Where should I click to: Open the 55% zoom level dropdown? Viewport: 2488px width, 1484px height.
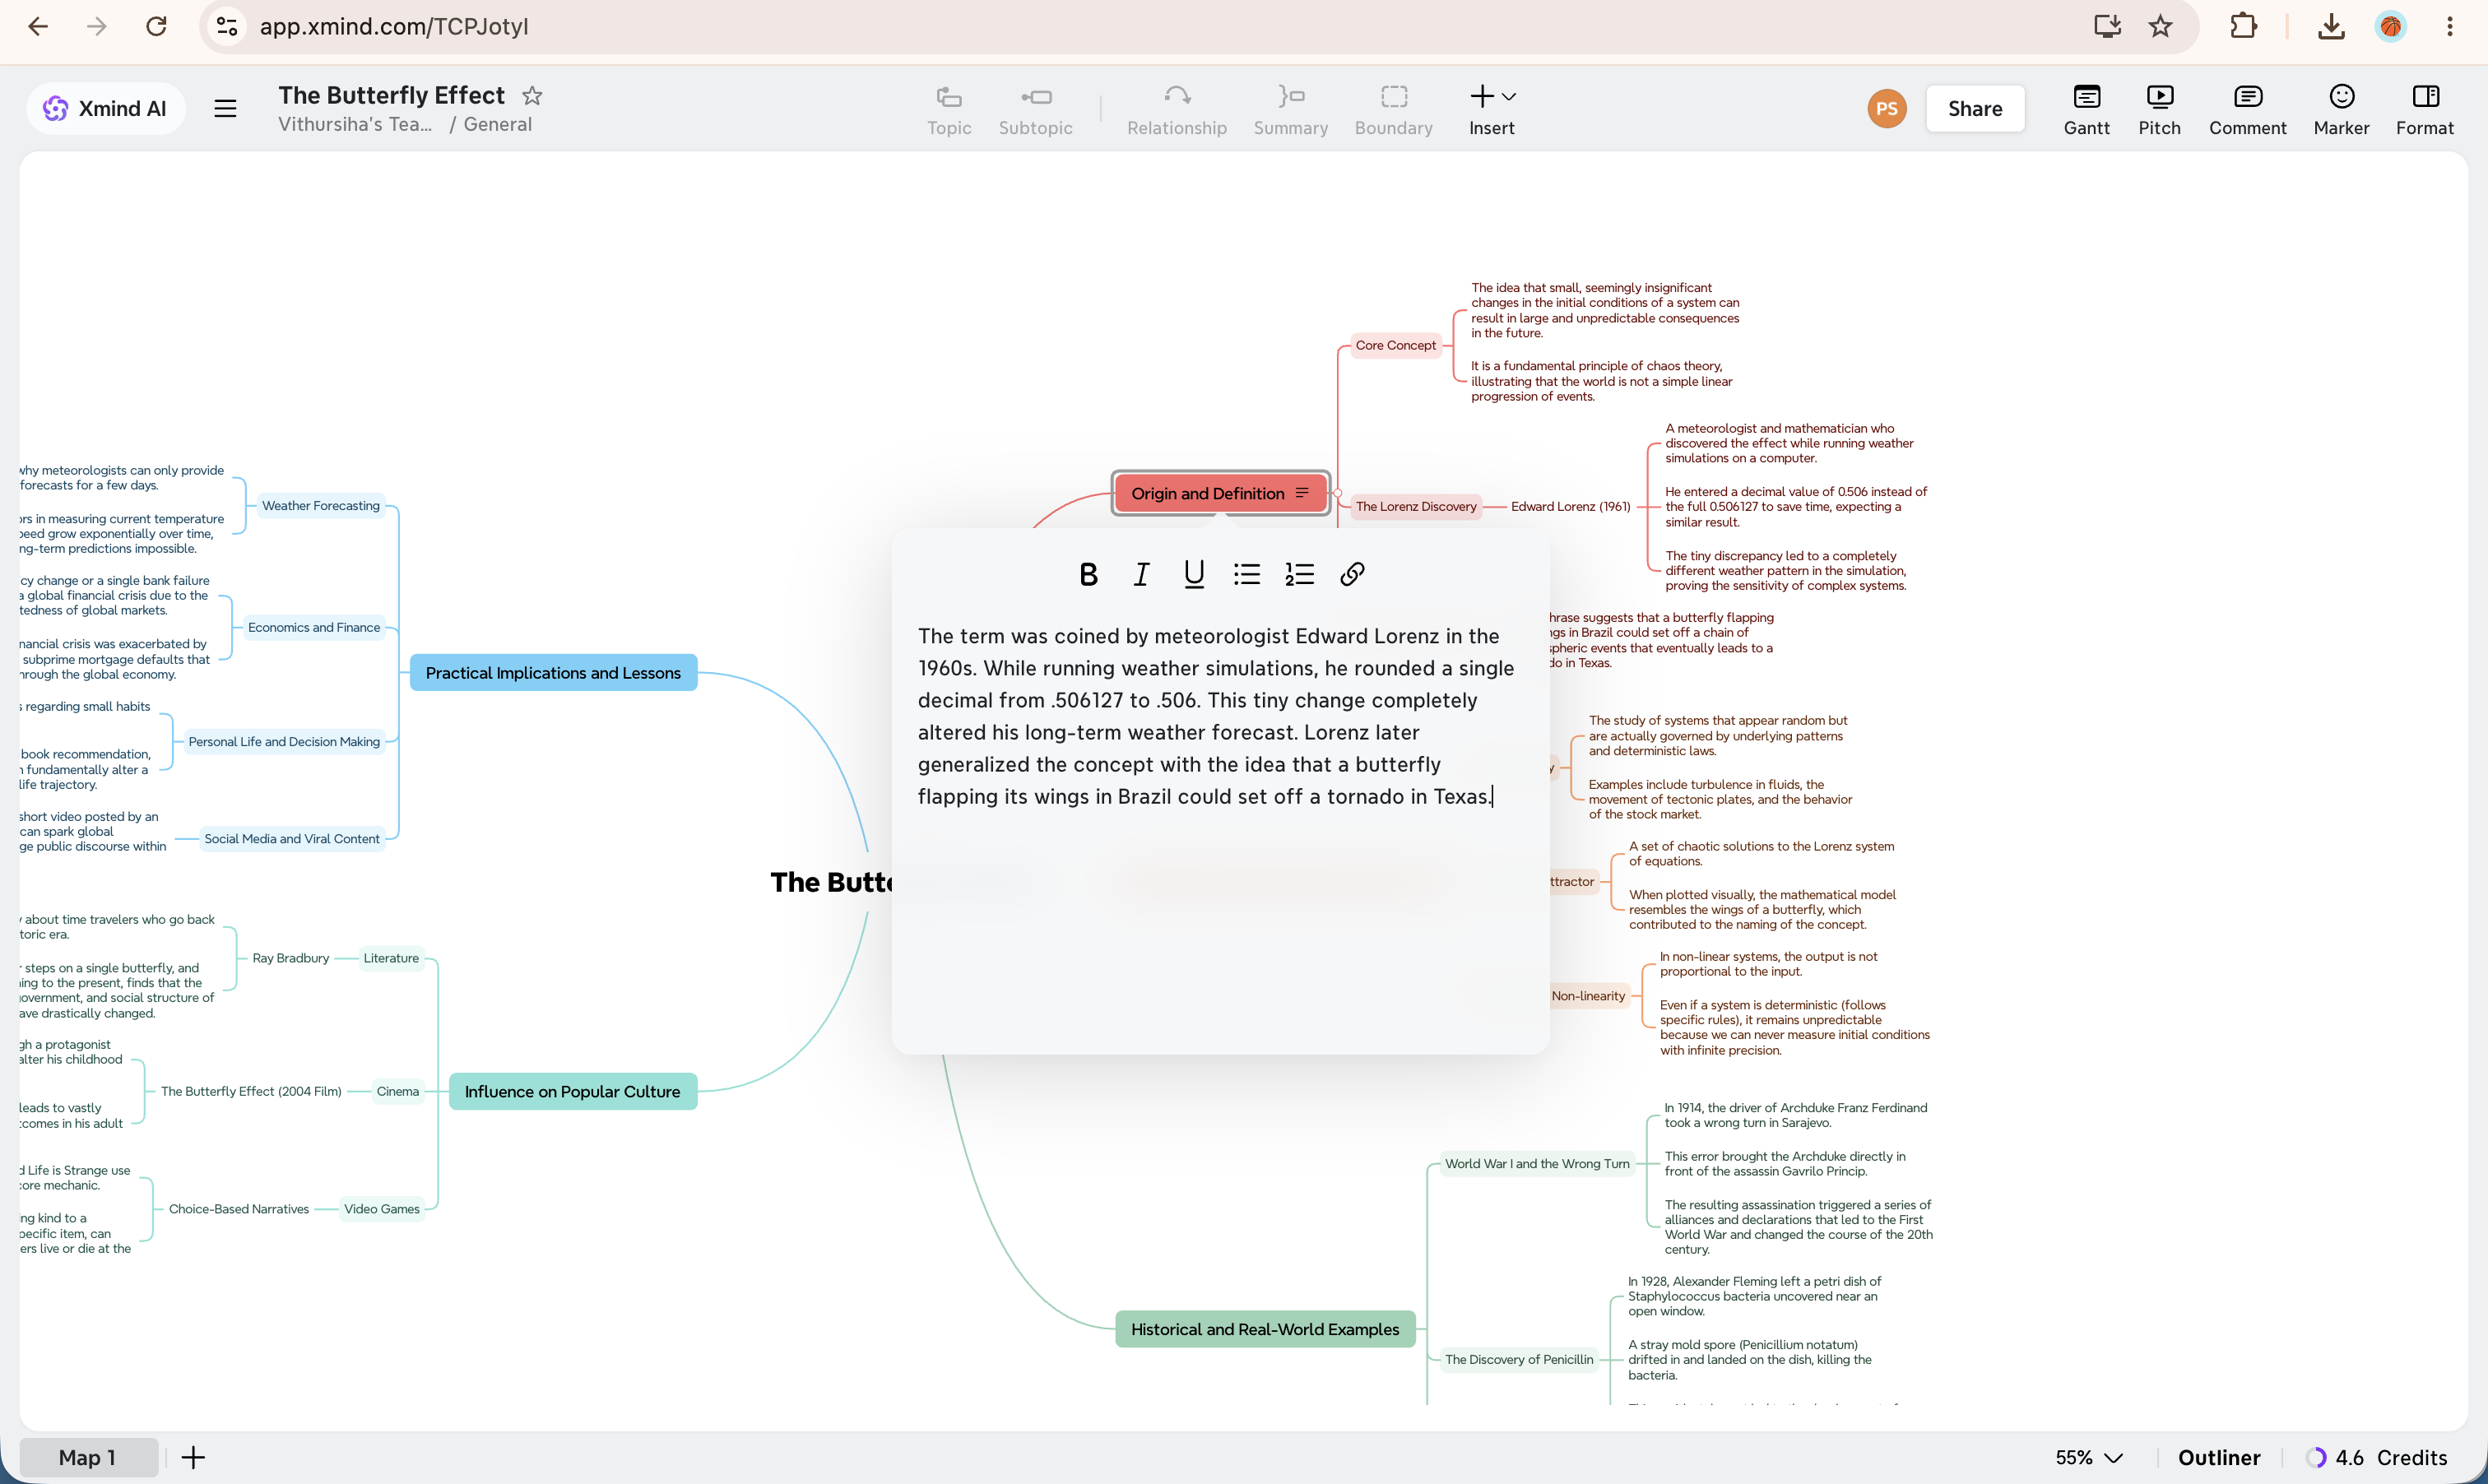2089,1457
